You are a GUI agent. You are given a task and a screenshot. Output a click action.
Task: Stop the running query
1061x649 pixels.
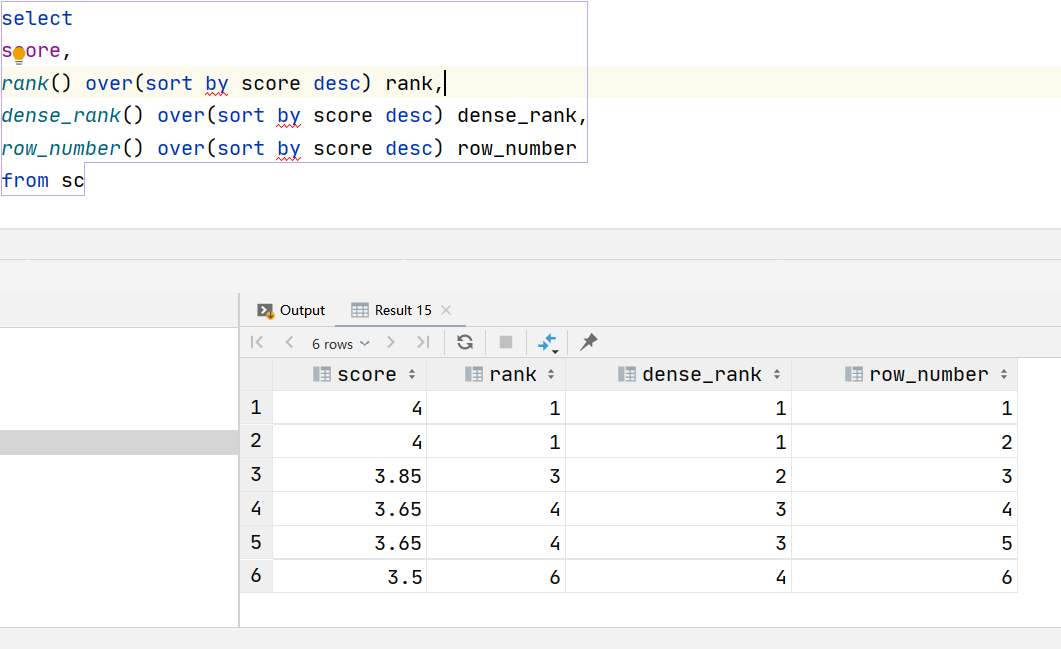pos(505,342)
